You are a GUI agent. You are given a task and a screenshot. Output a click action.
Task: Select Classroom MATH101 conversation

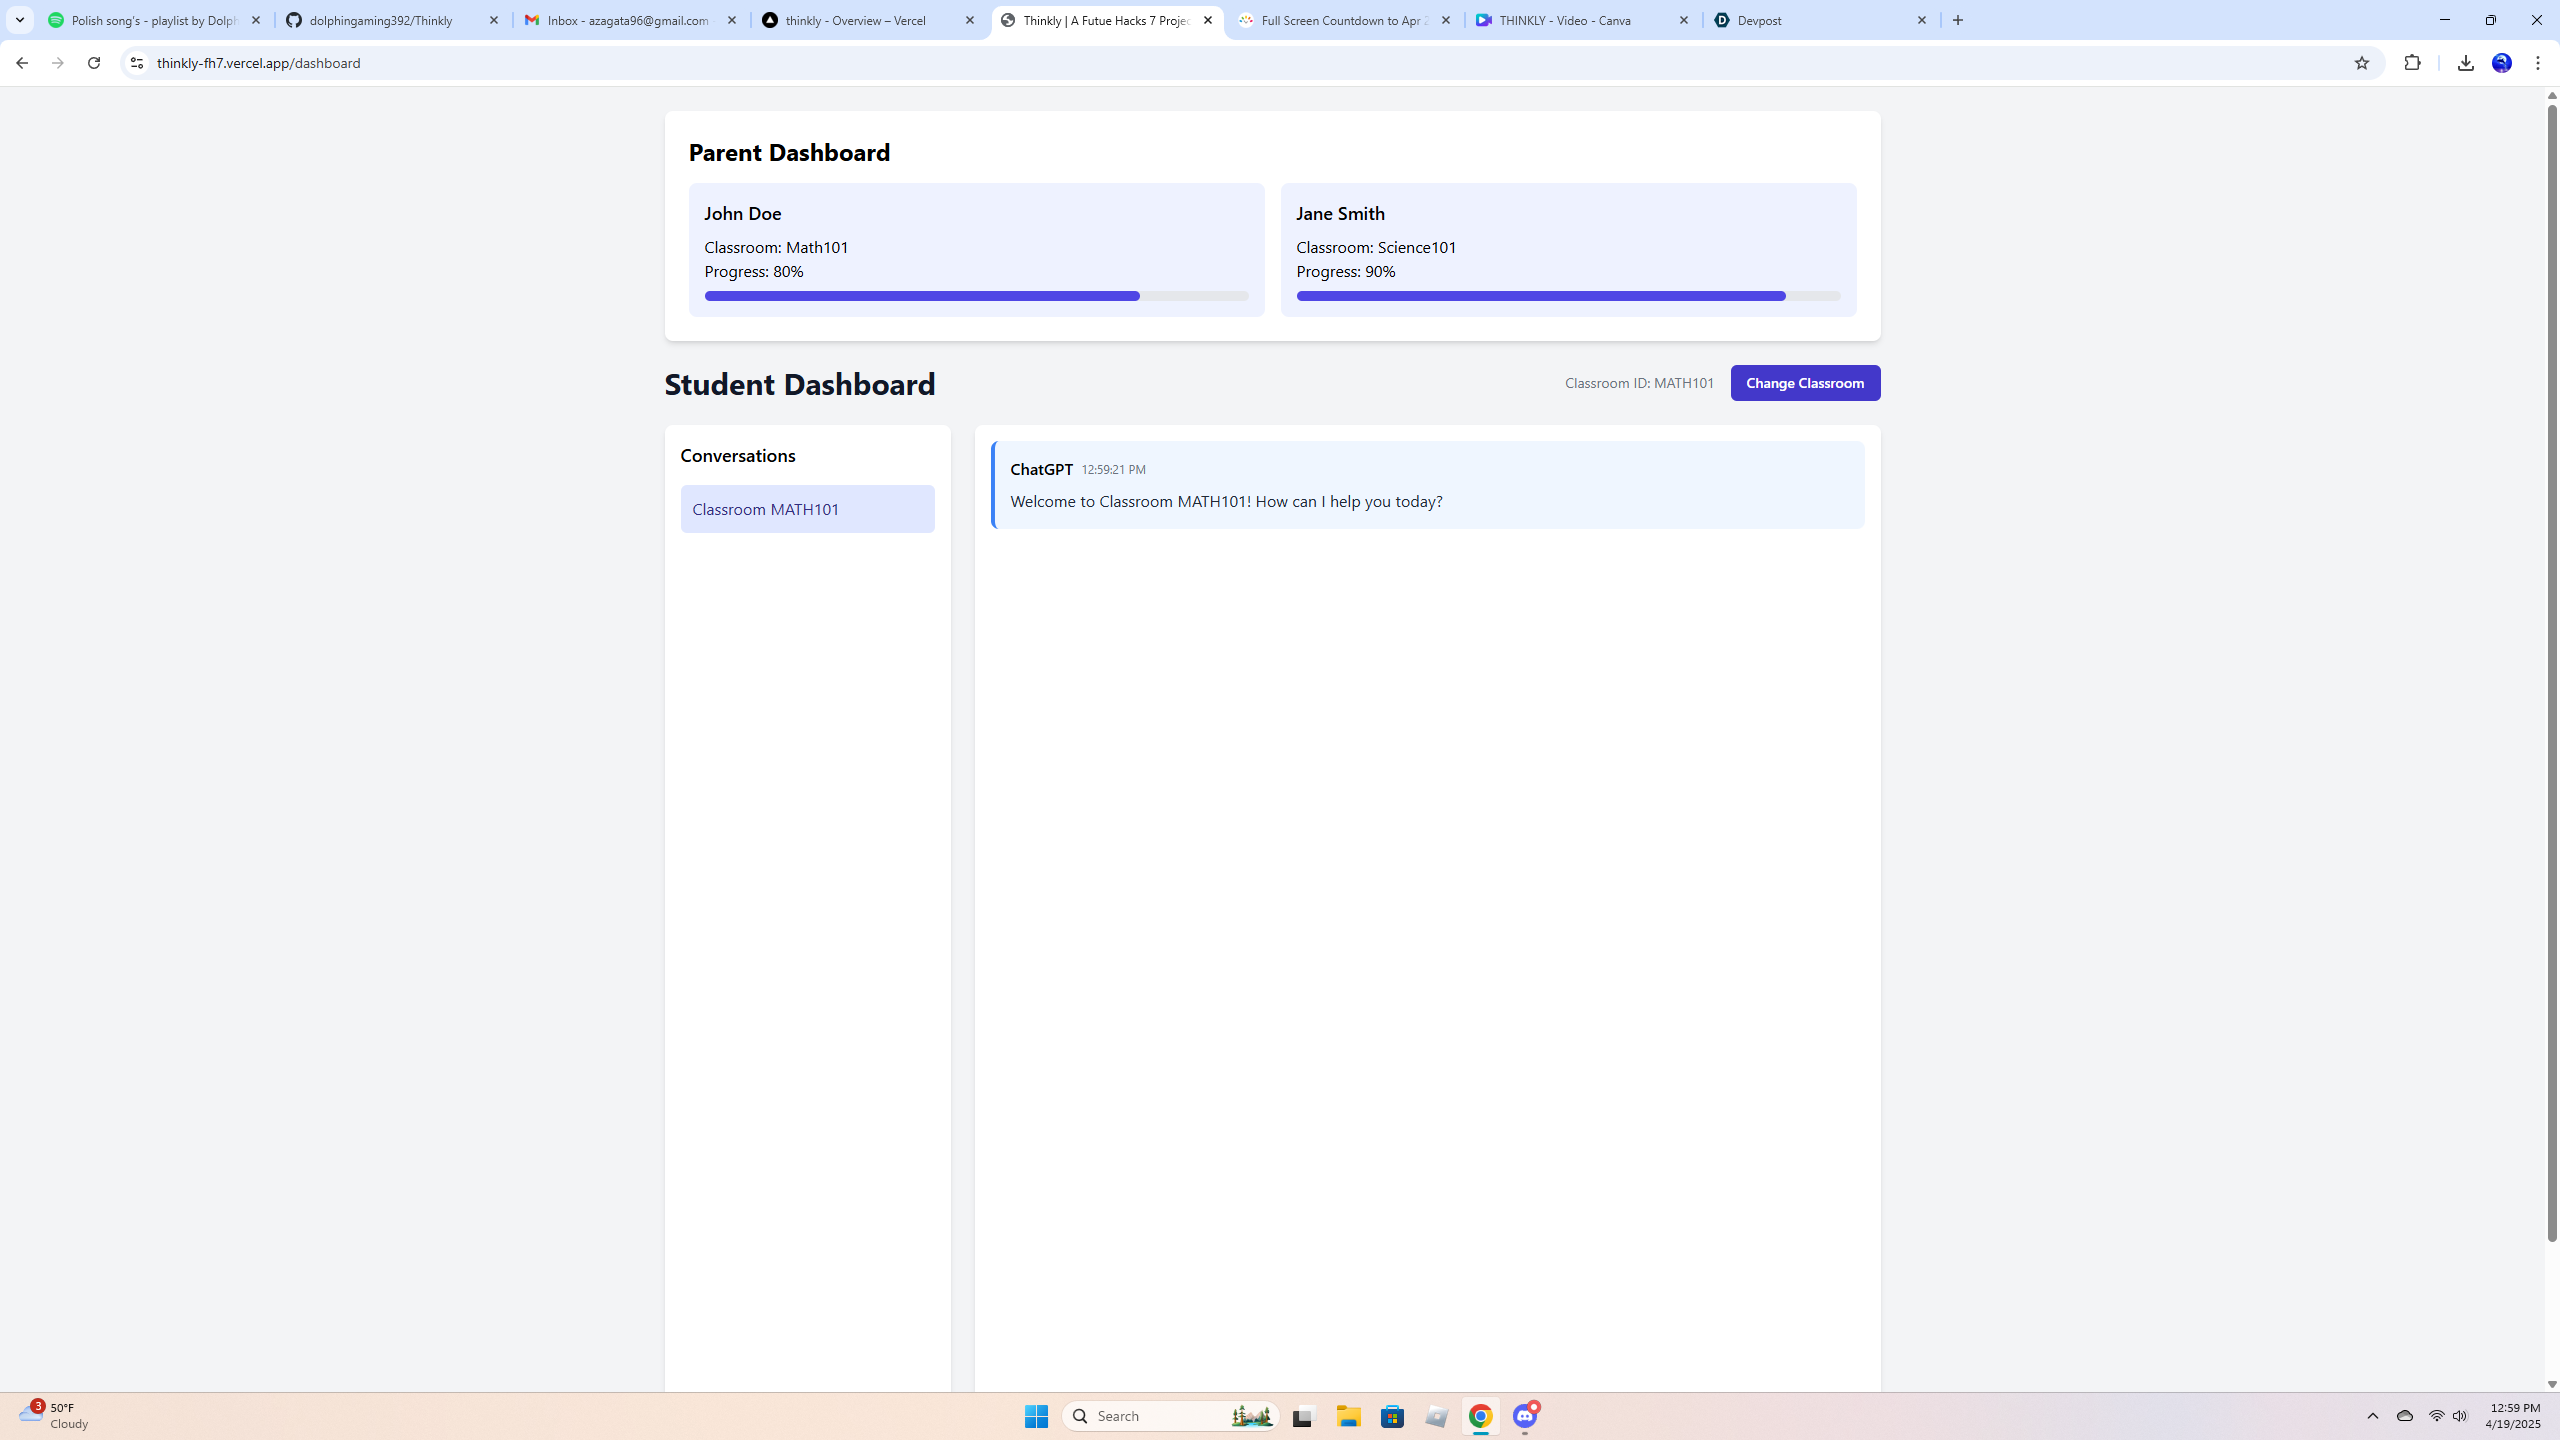coord(807,509)
